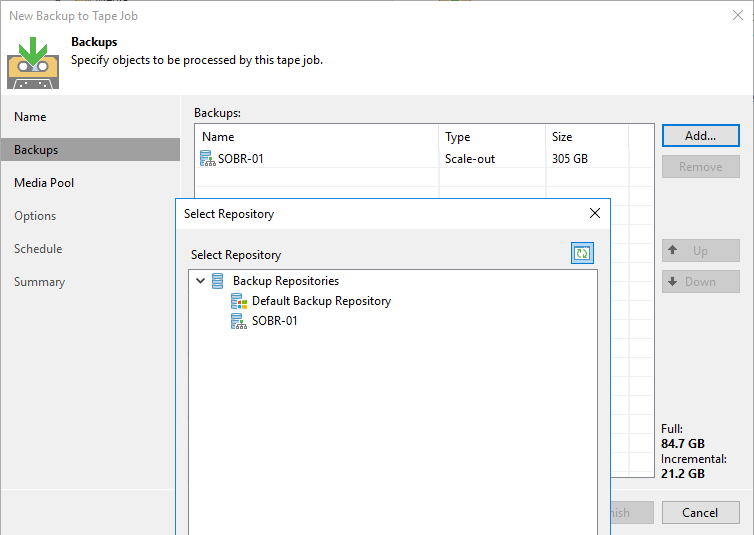
Task: Click the disabled Remove button
Action: [x=700, y=166]
